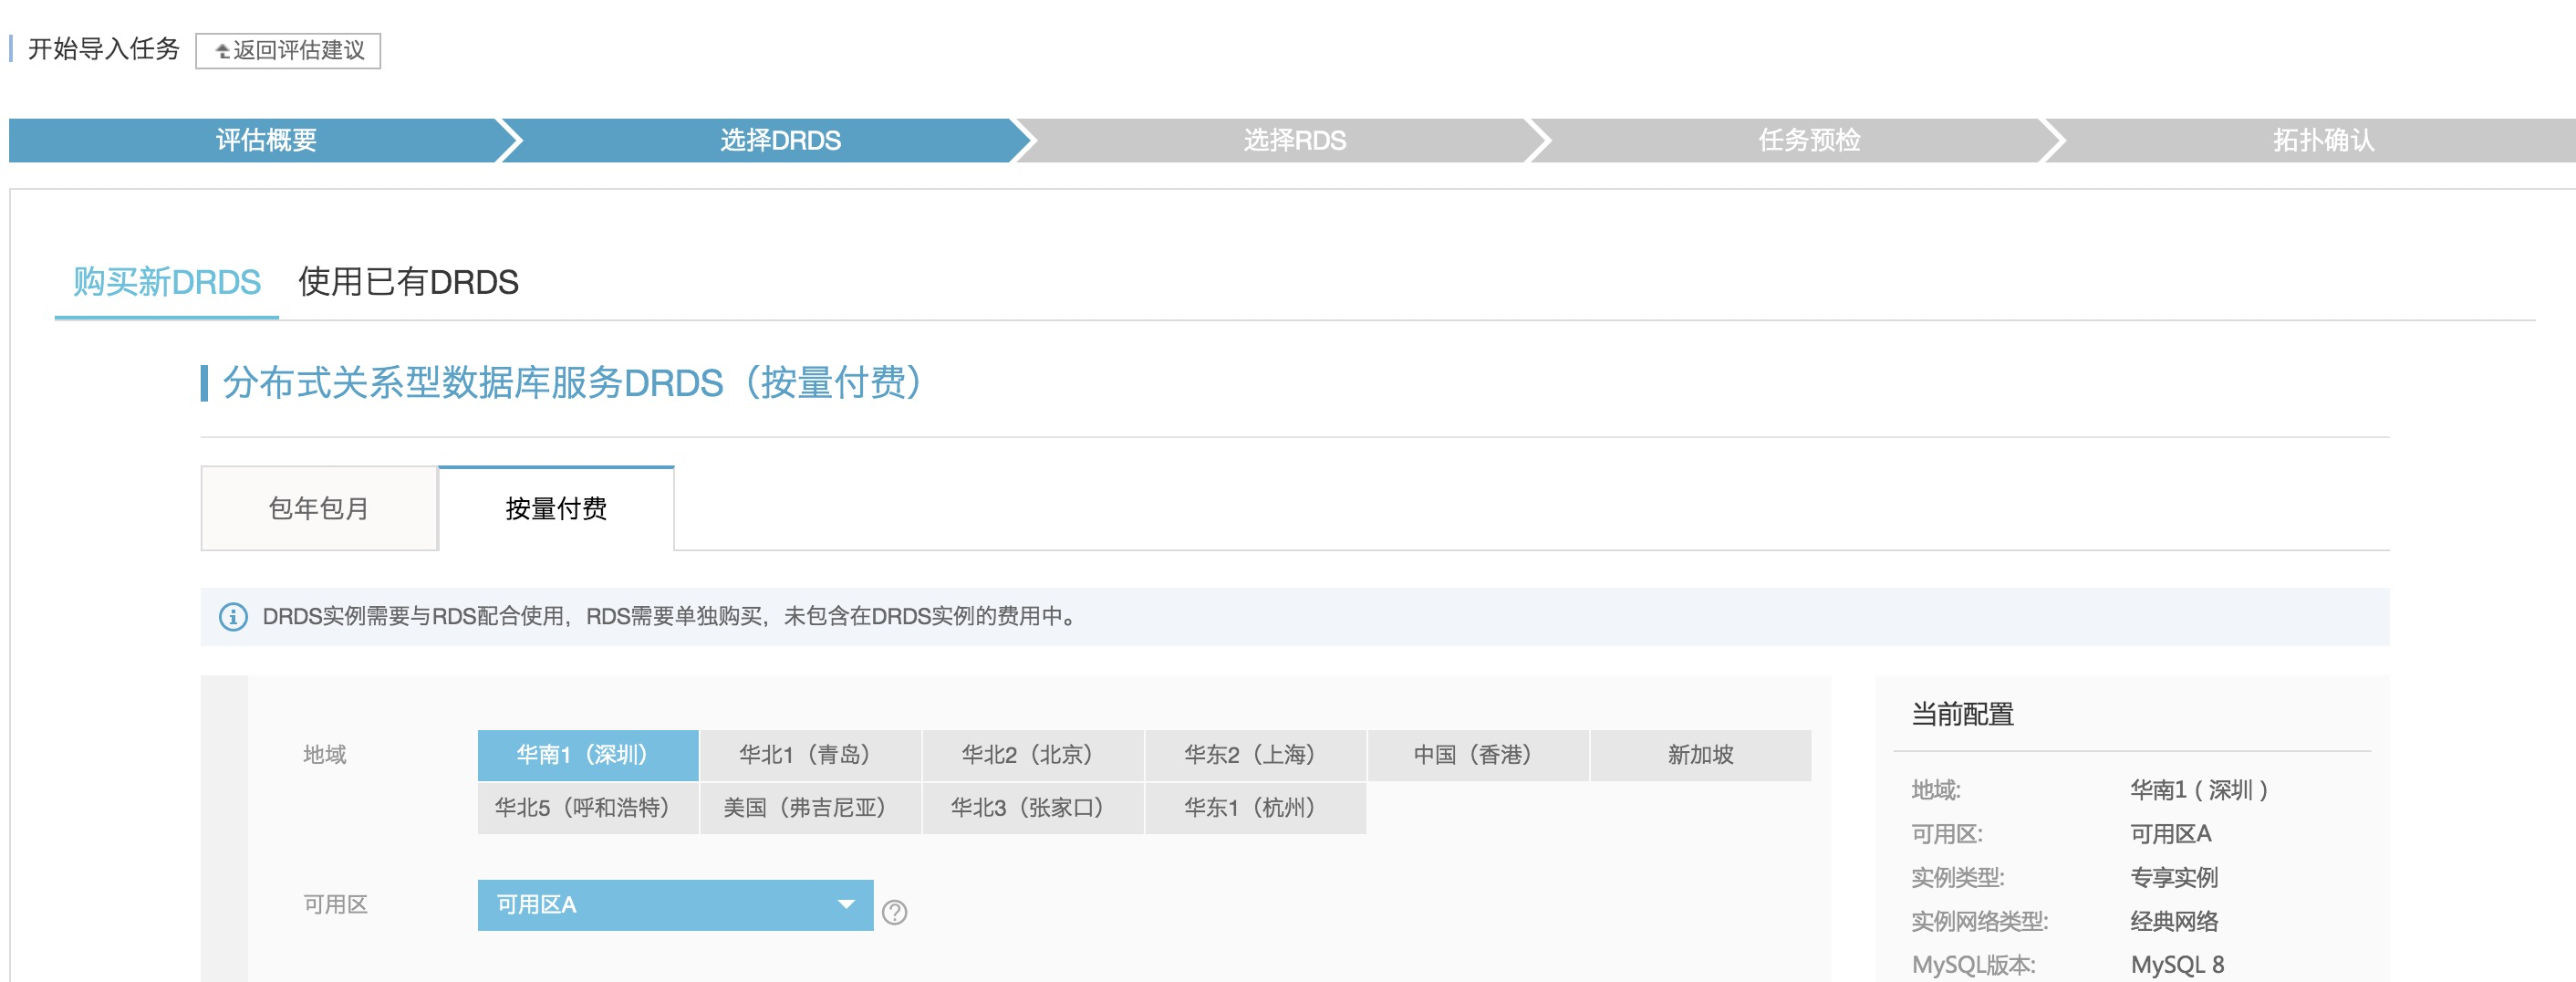Viewport: 2576px width, 982px height.
Task: Click the MySQL 8 value in 当前配置
Action: pos(2177,965)
